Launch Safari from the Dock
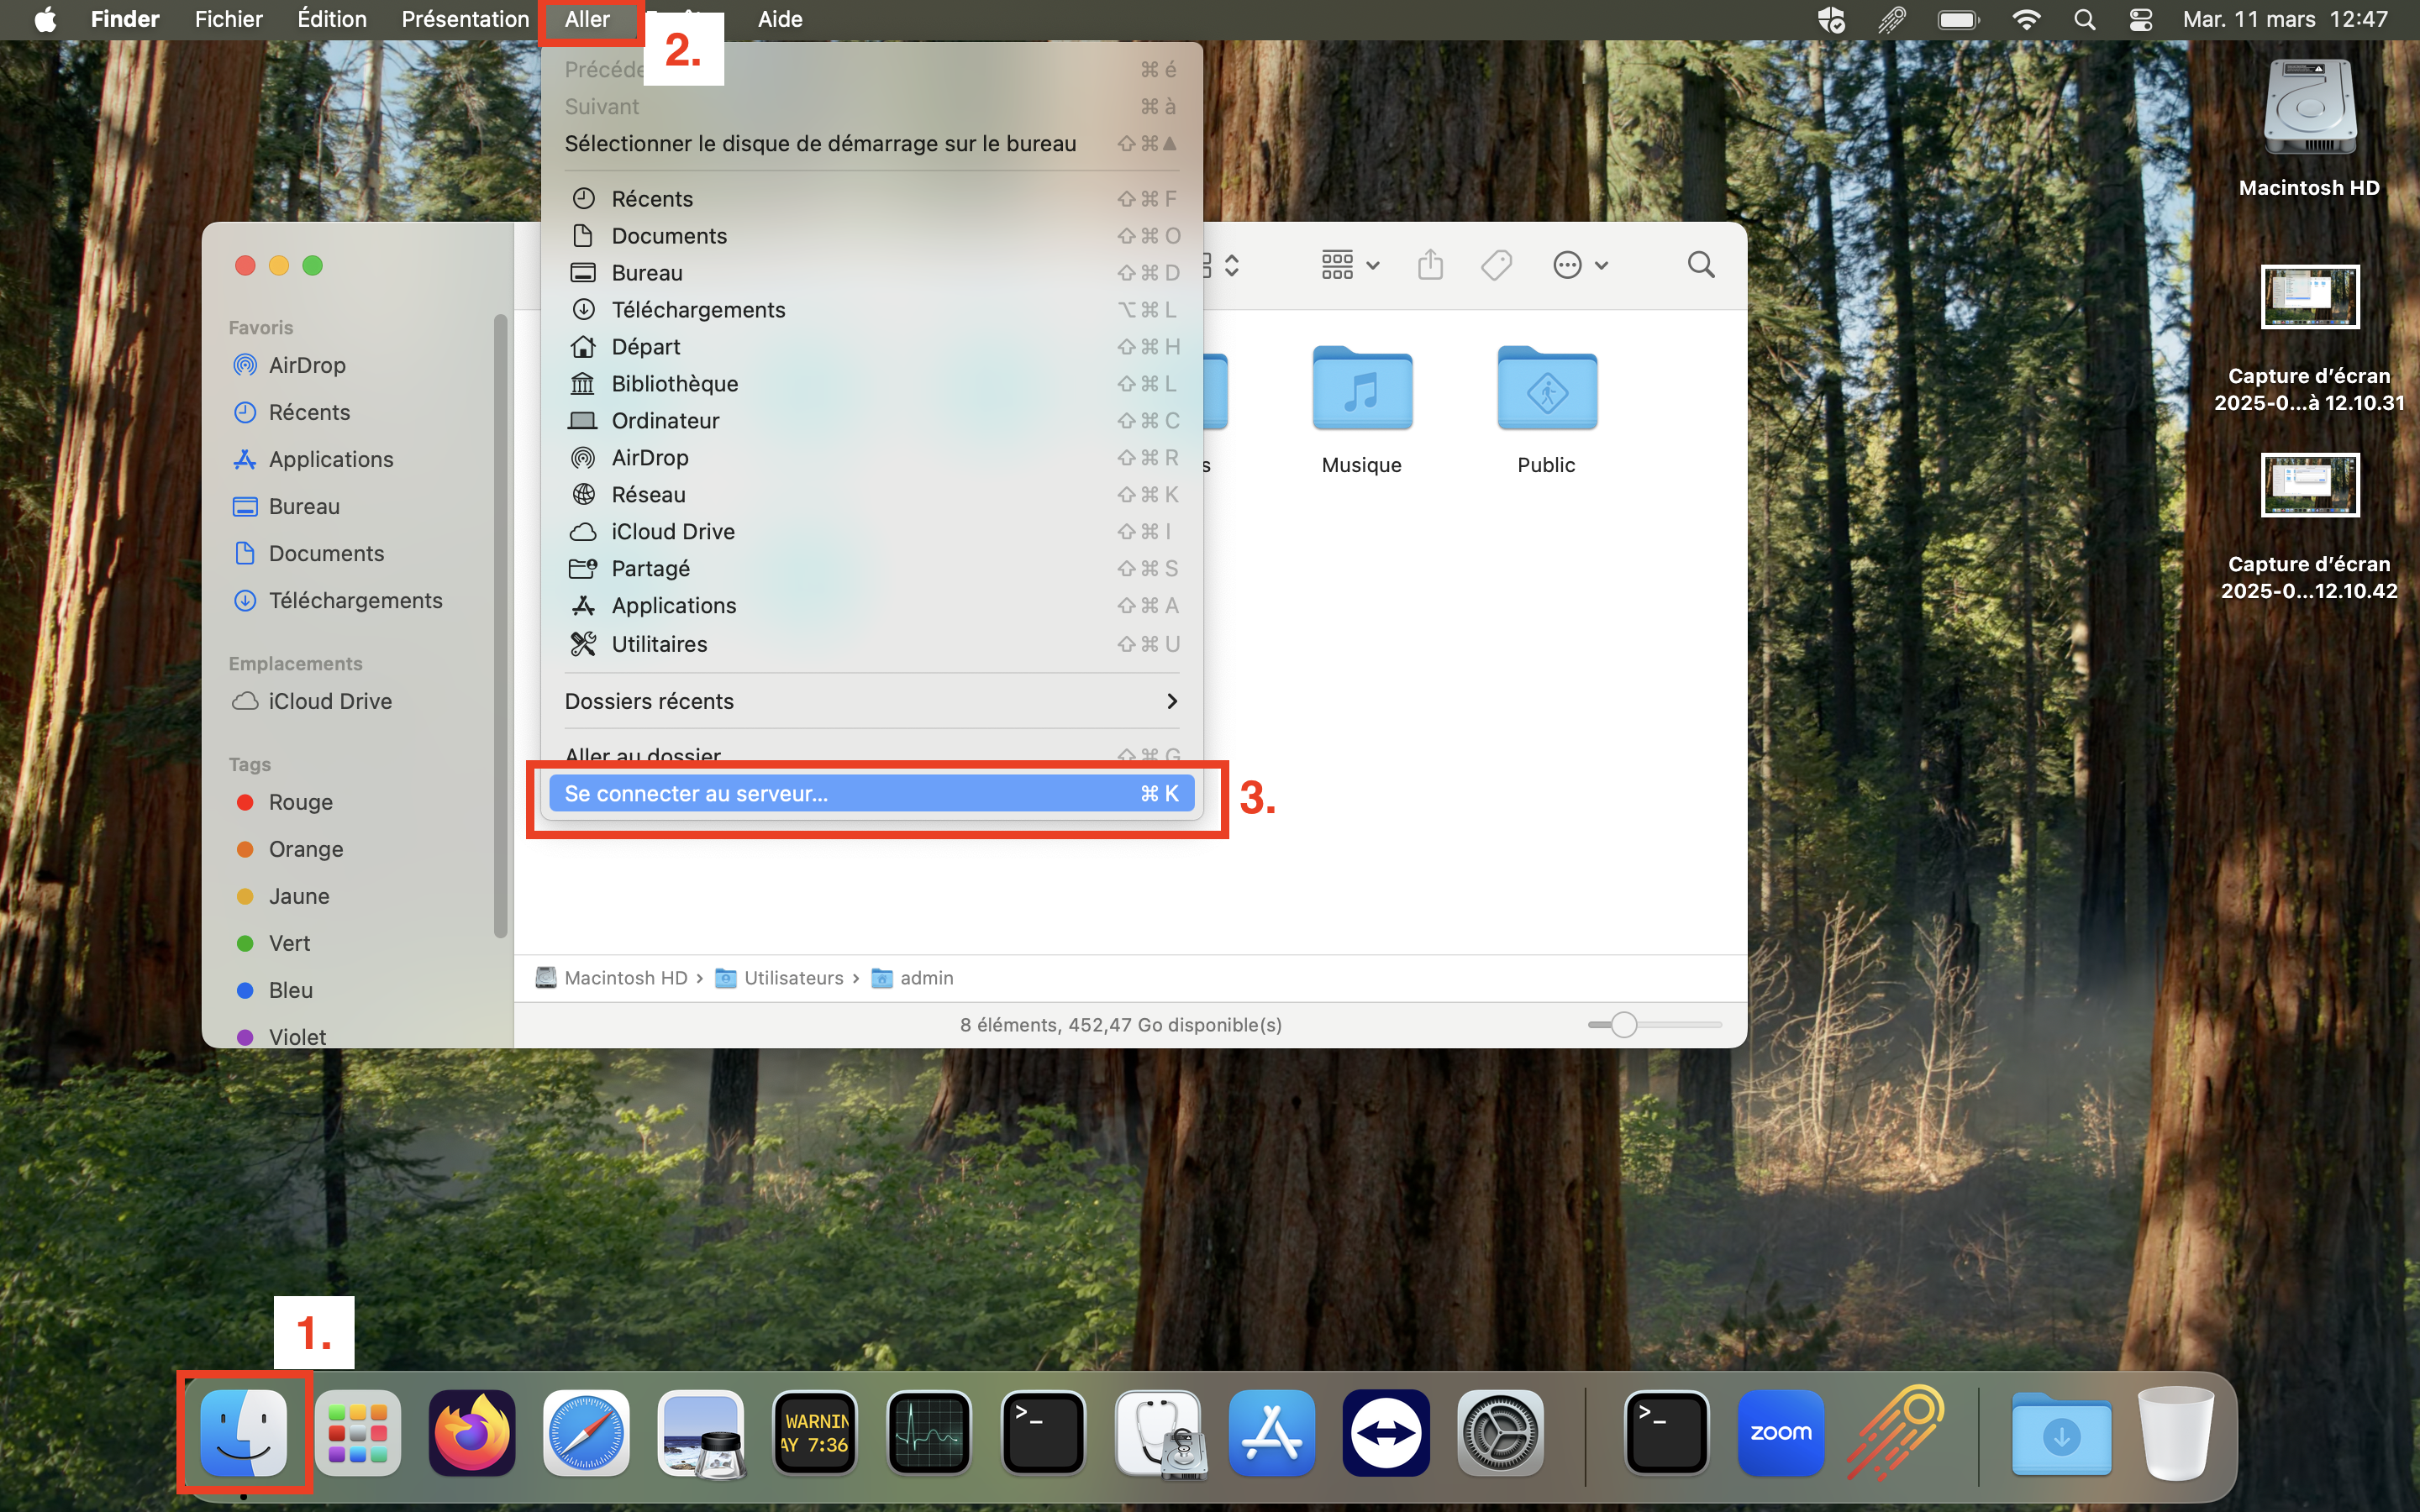The image size is (2420, 1512). point(586,1432)
